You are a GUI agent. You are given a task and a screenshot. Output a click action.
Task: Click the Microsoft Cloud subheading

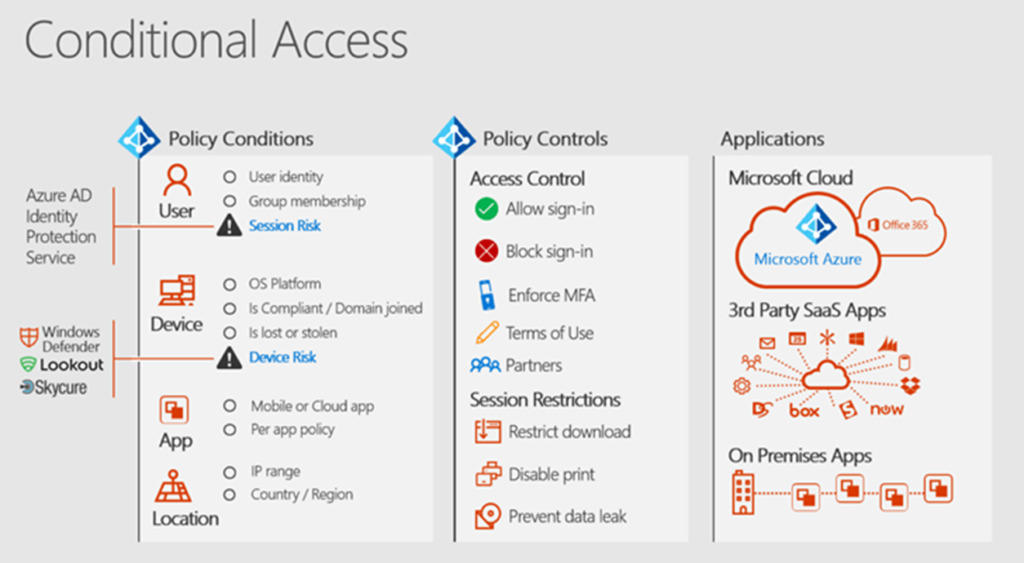pos(791,178)
